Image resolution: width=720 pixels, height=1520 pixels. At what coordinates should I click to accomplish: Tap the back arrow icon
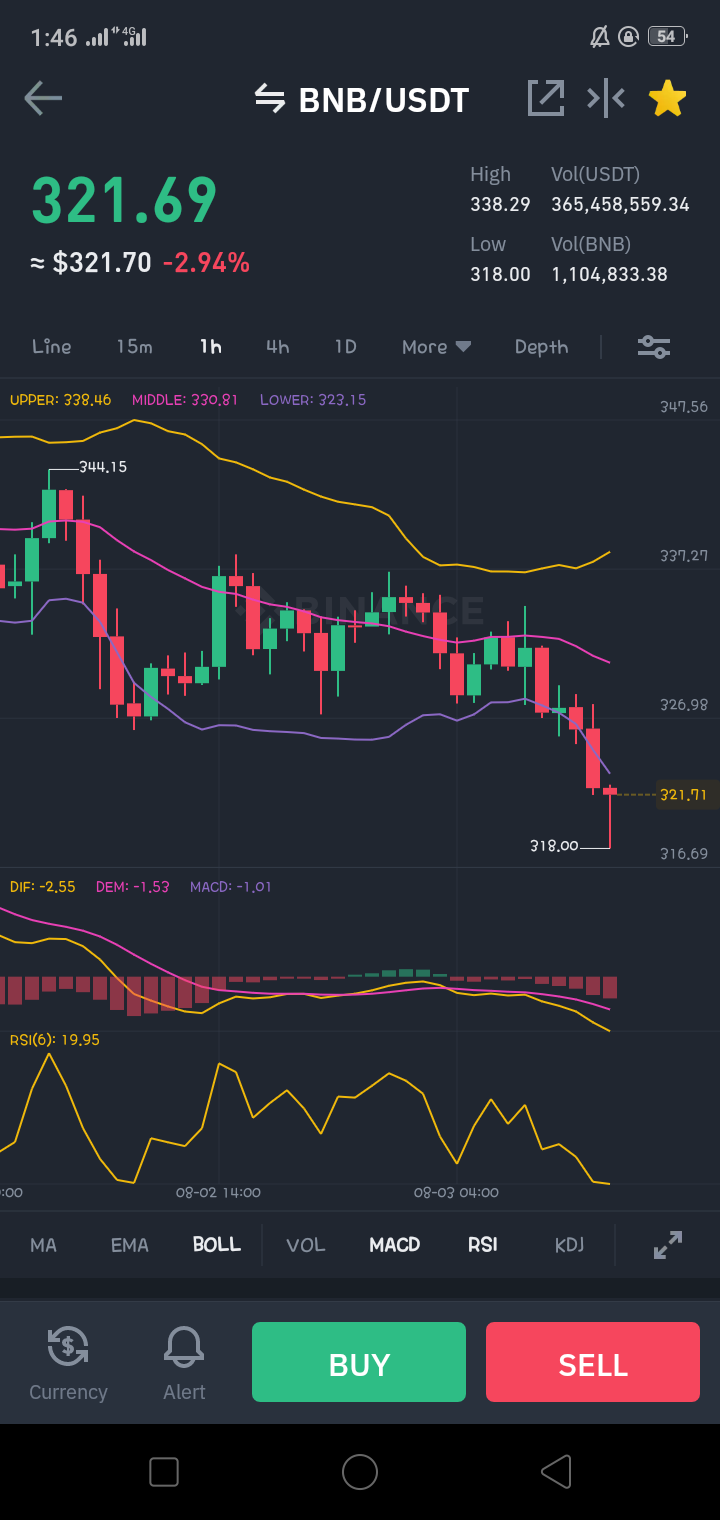click(x=43, y=98)
